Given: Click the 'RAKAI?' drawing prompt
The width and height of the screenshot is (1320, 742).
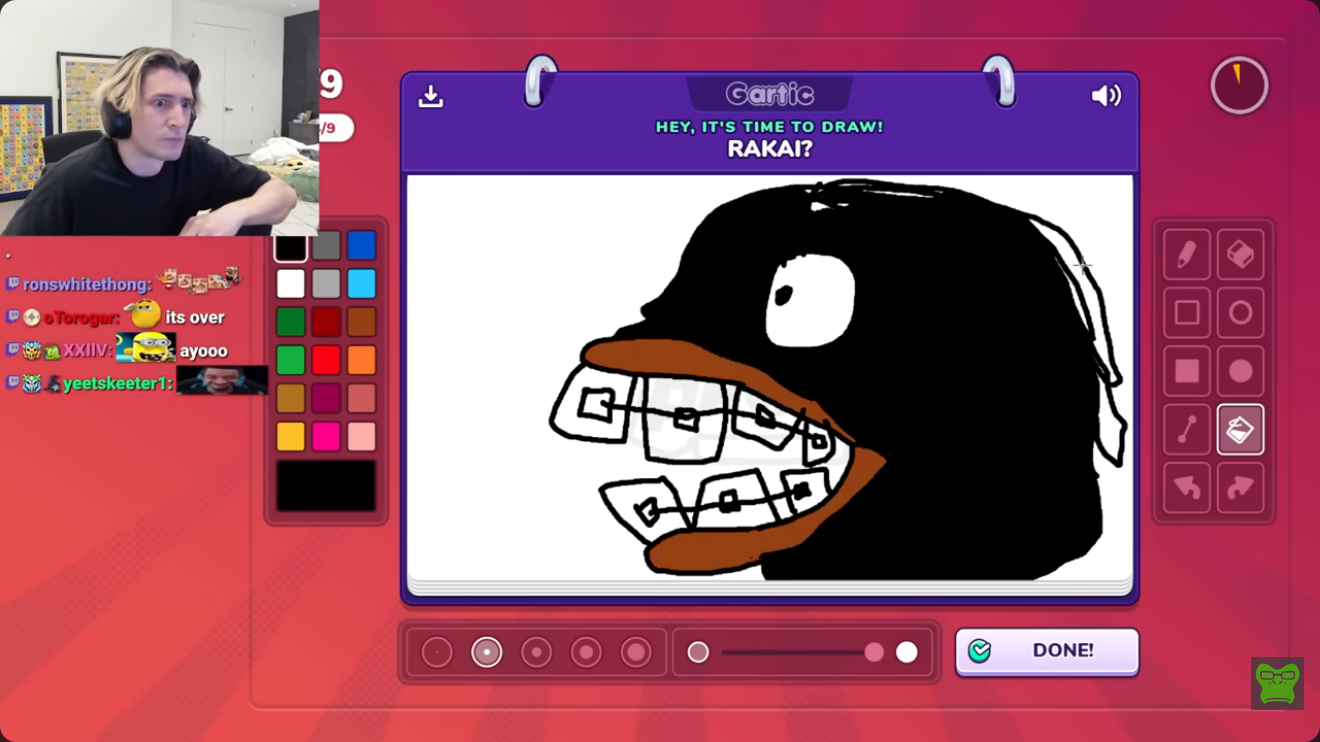Looking at the screenshot, I should 770,150.
